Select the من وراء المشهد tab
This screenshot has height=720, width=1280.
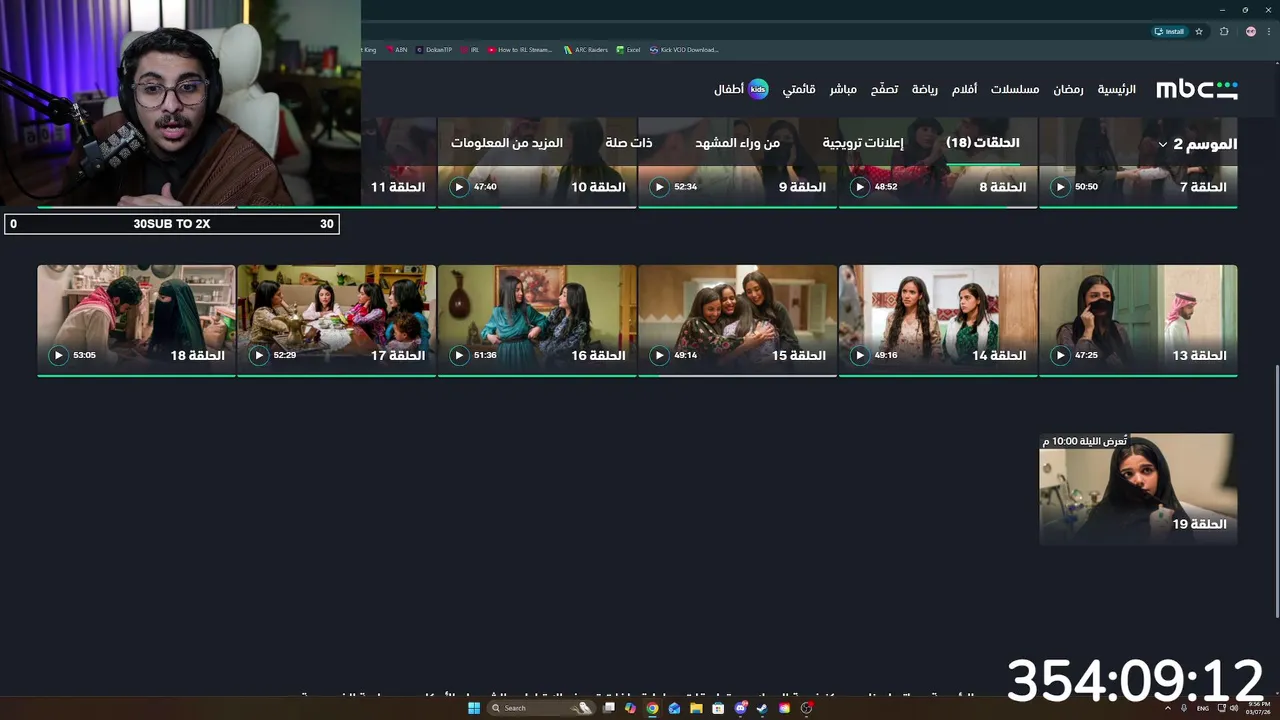pyautogui.click(x=738, y=143)
